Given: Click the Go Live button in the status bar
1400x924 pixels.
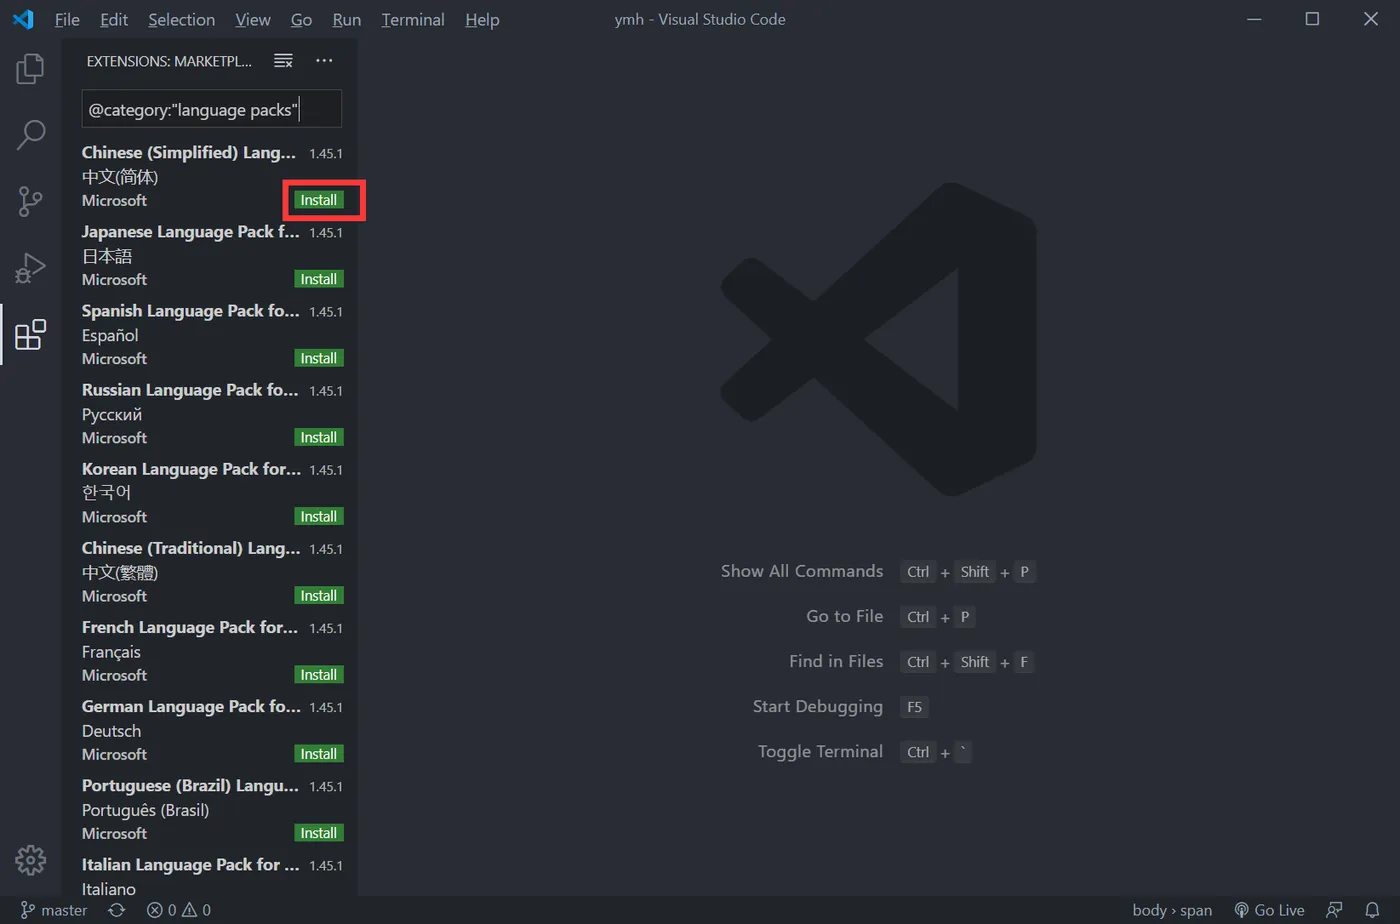Looking at the screenshot, I should (x=1269, y=910).
